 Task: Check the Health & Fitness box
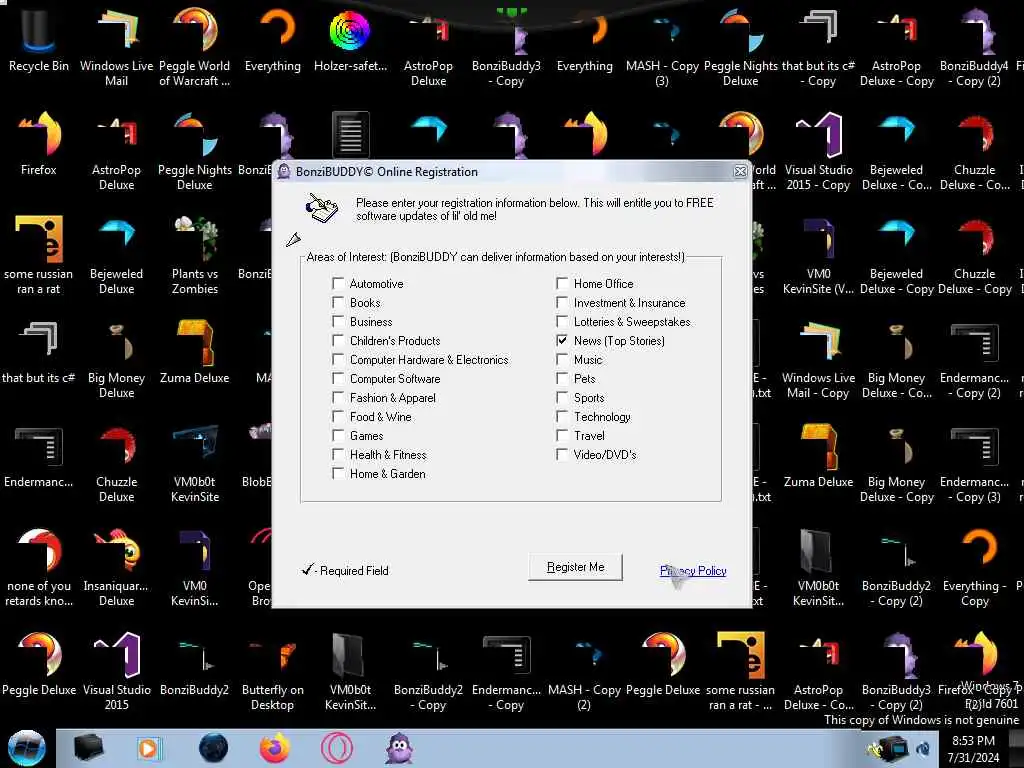click(x=338, y=455)
